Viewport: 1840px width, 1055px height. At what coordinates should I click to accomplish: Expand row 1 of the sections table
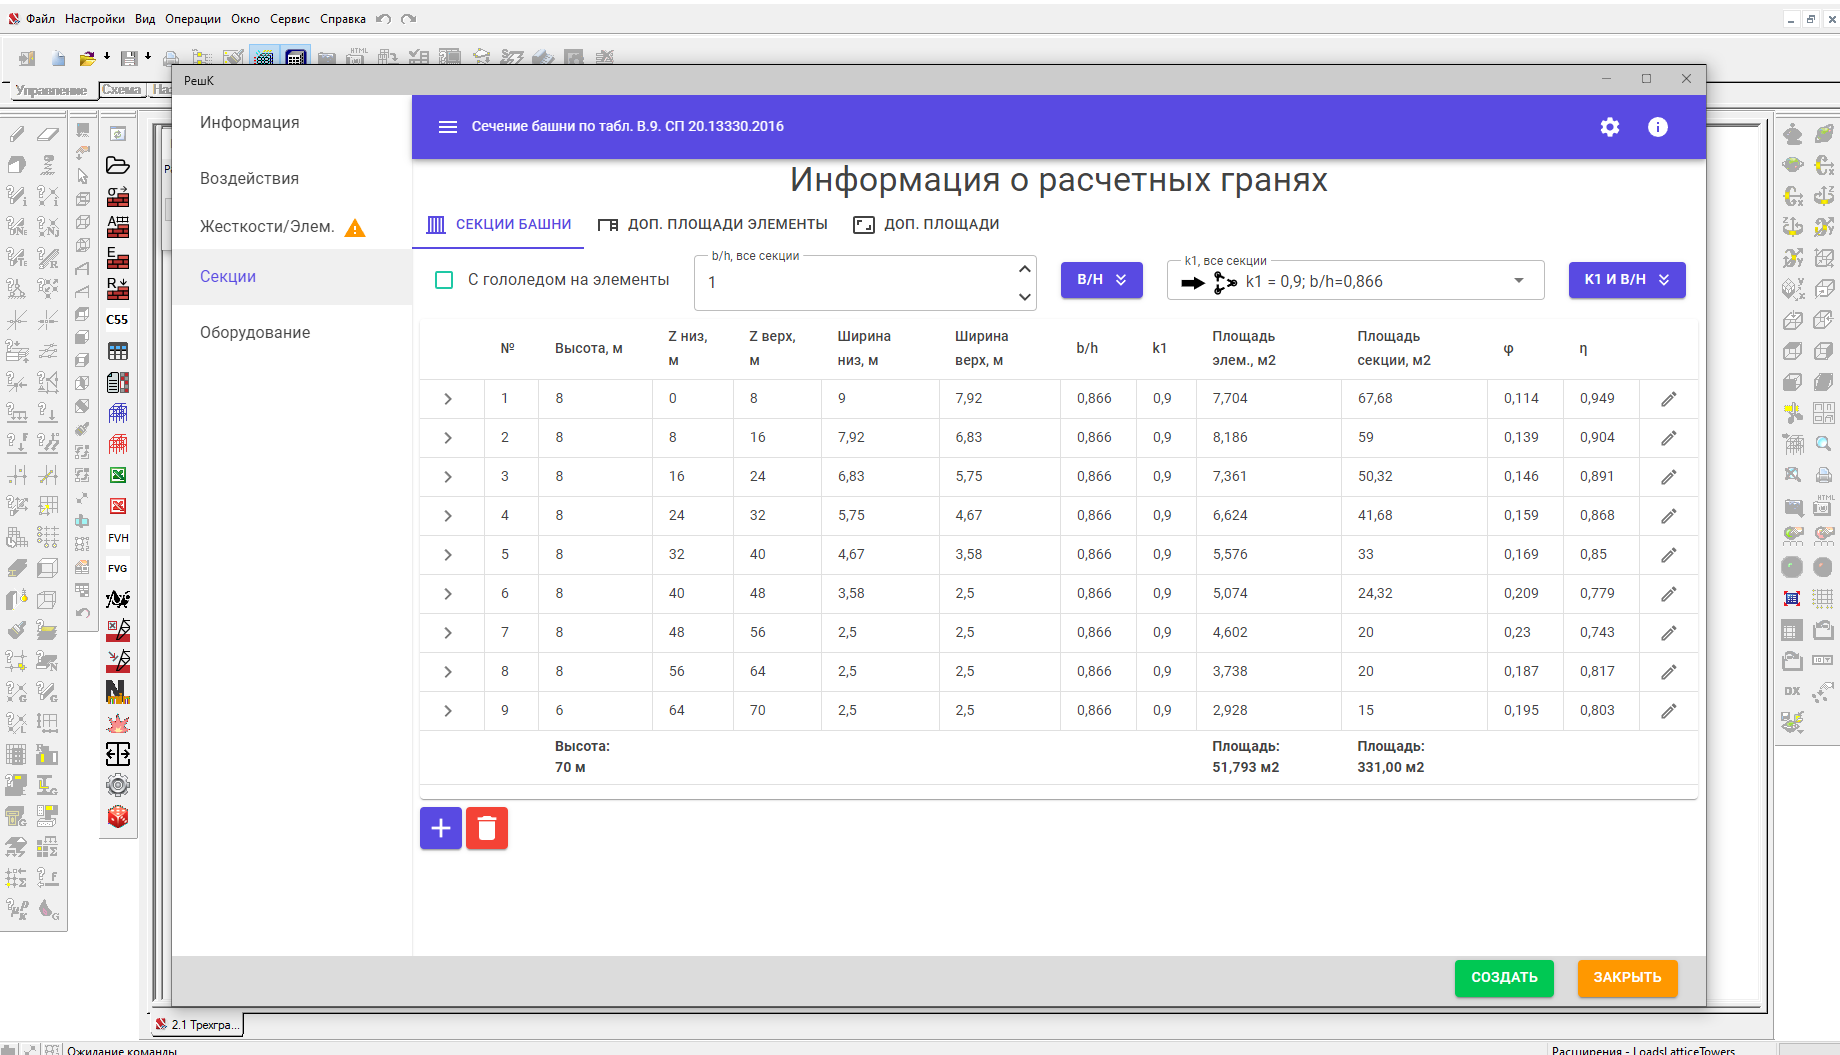click(x=448, y=399)
